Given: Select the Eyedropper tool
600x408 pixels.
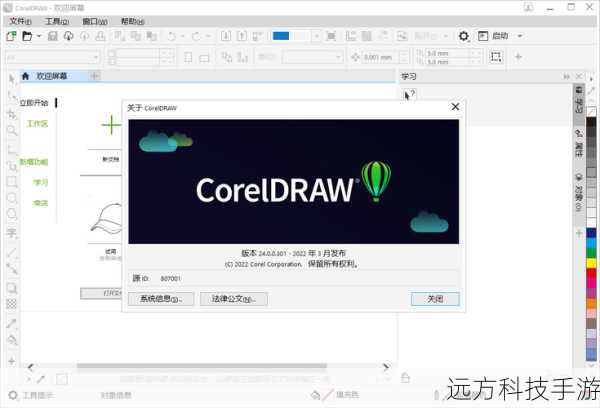Looking at the screenshot, I should point(12,324).
